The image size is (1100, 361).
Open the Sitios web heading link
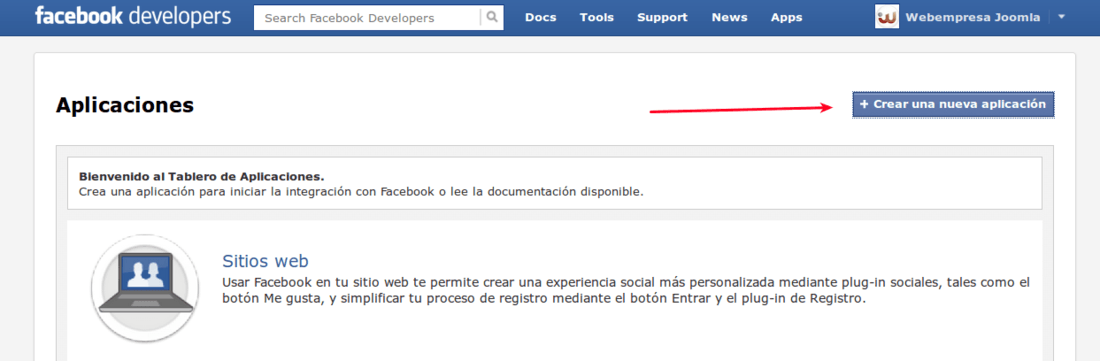point(265,261)
